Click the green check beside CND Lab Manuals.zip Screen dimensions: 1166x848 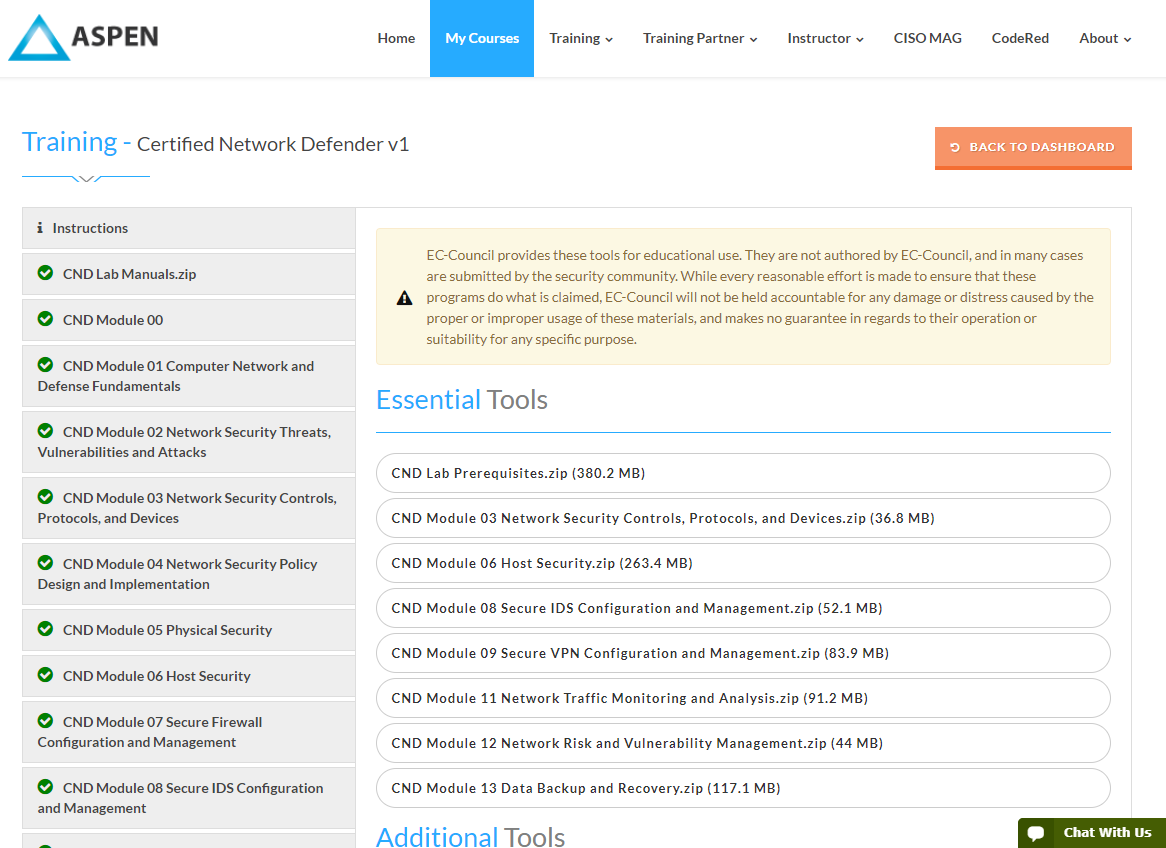tap(45, 273)
